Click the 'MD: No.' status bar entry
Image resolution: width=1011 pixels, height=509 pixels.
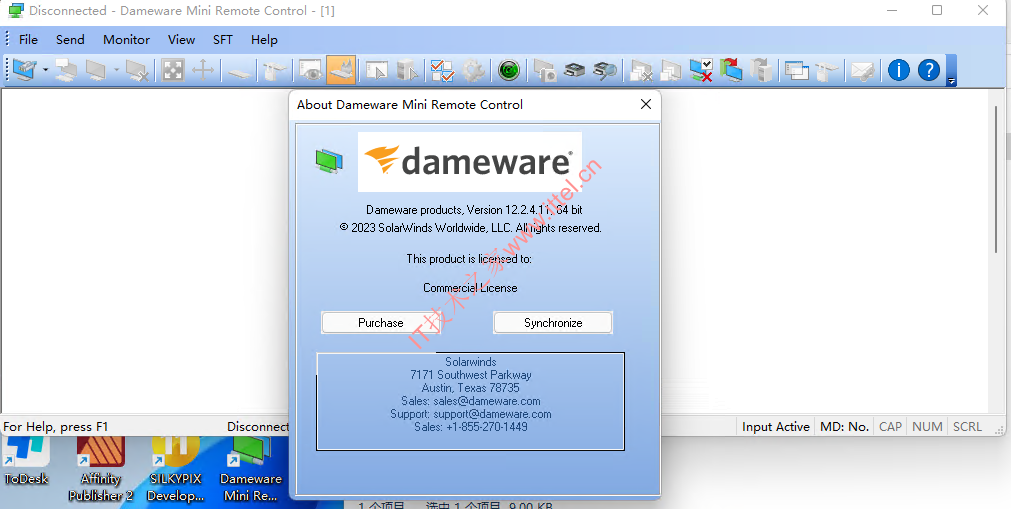[845, 426]
